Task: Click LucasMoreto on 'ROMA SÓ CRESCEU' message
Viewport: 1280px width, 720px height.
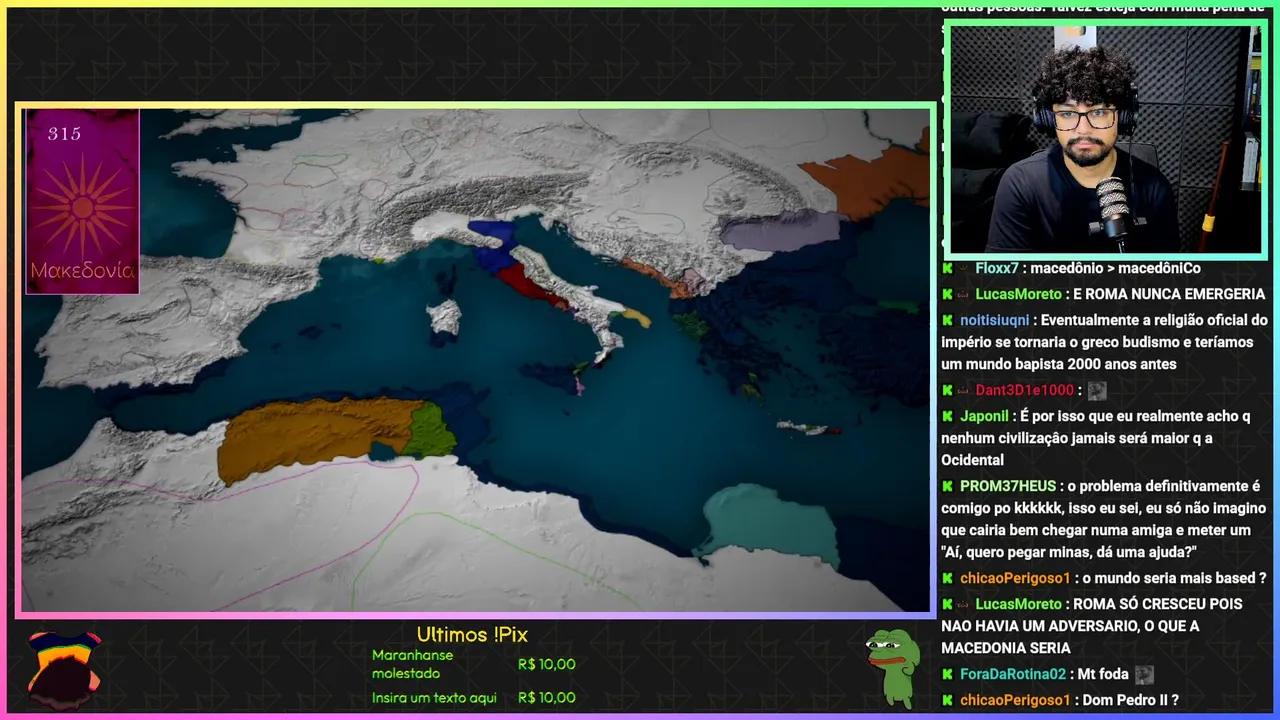Action: 1019,604
